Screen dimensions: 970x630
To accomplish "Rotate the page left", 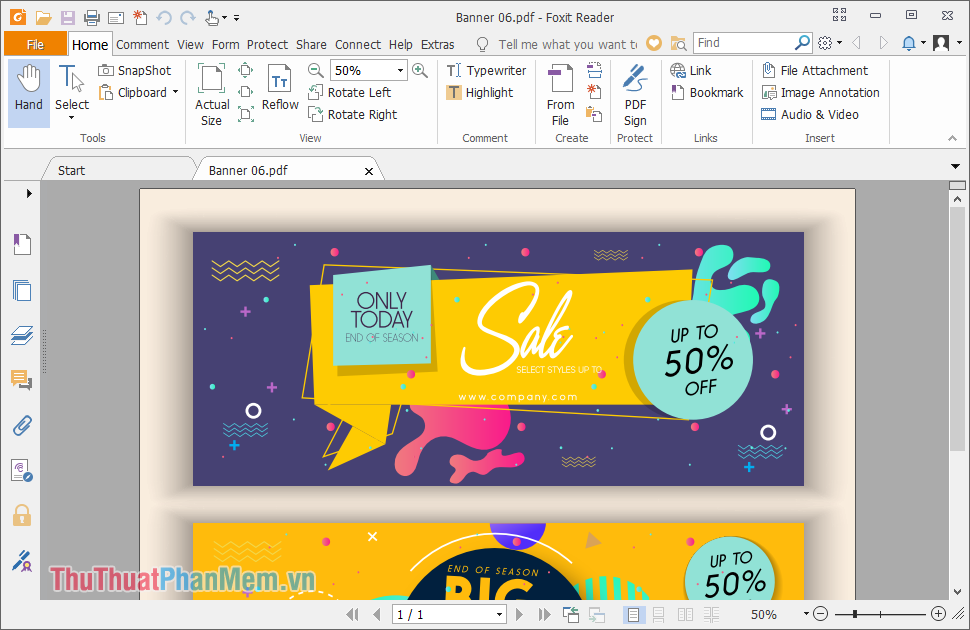I will point(350,93).
